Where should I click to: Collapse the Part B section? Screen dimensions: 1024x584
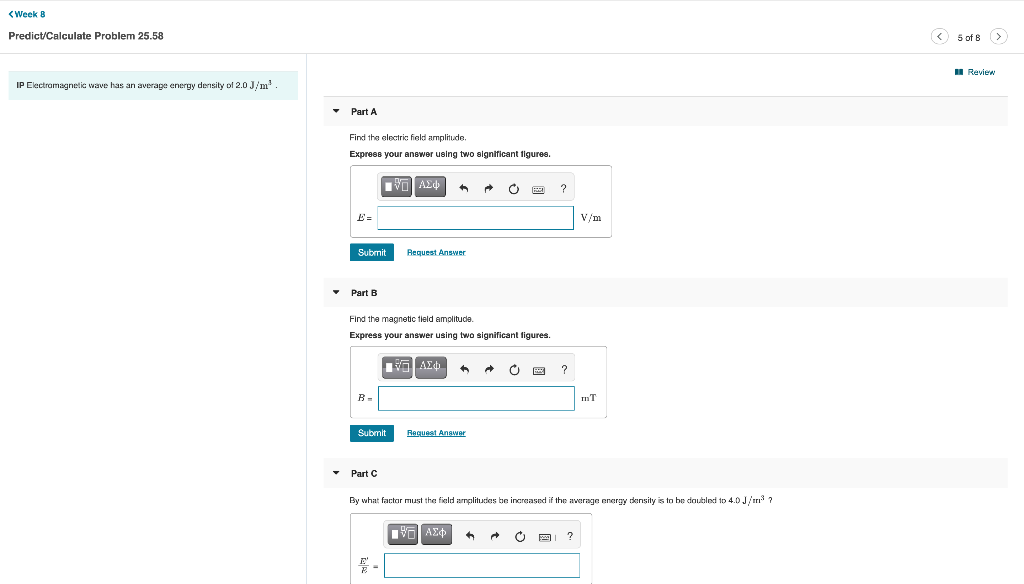(336, 292)
